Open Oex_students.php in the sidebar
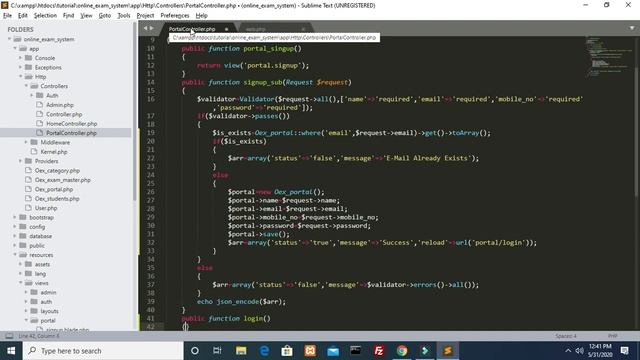 tap(57, 199)
